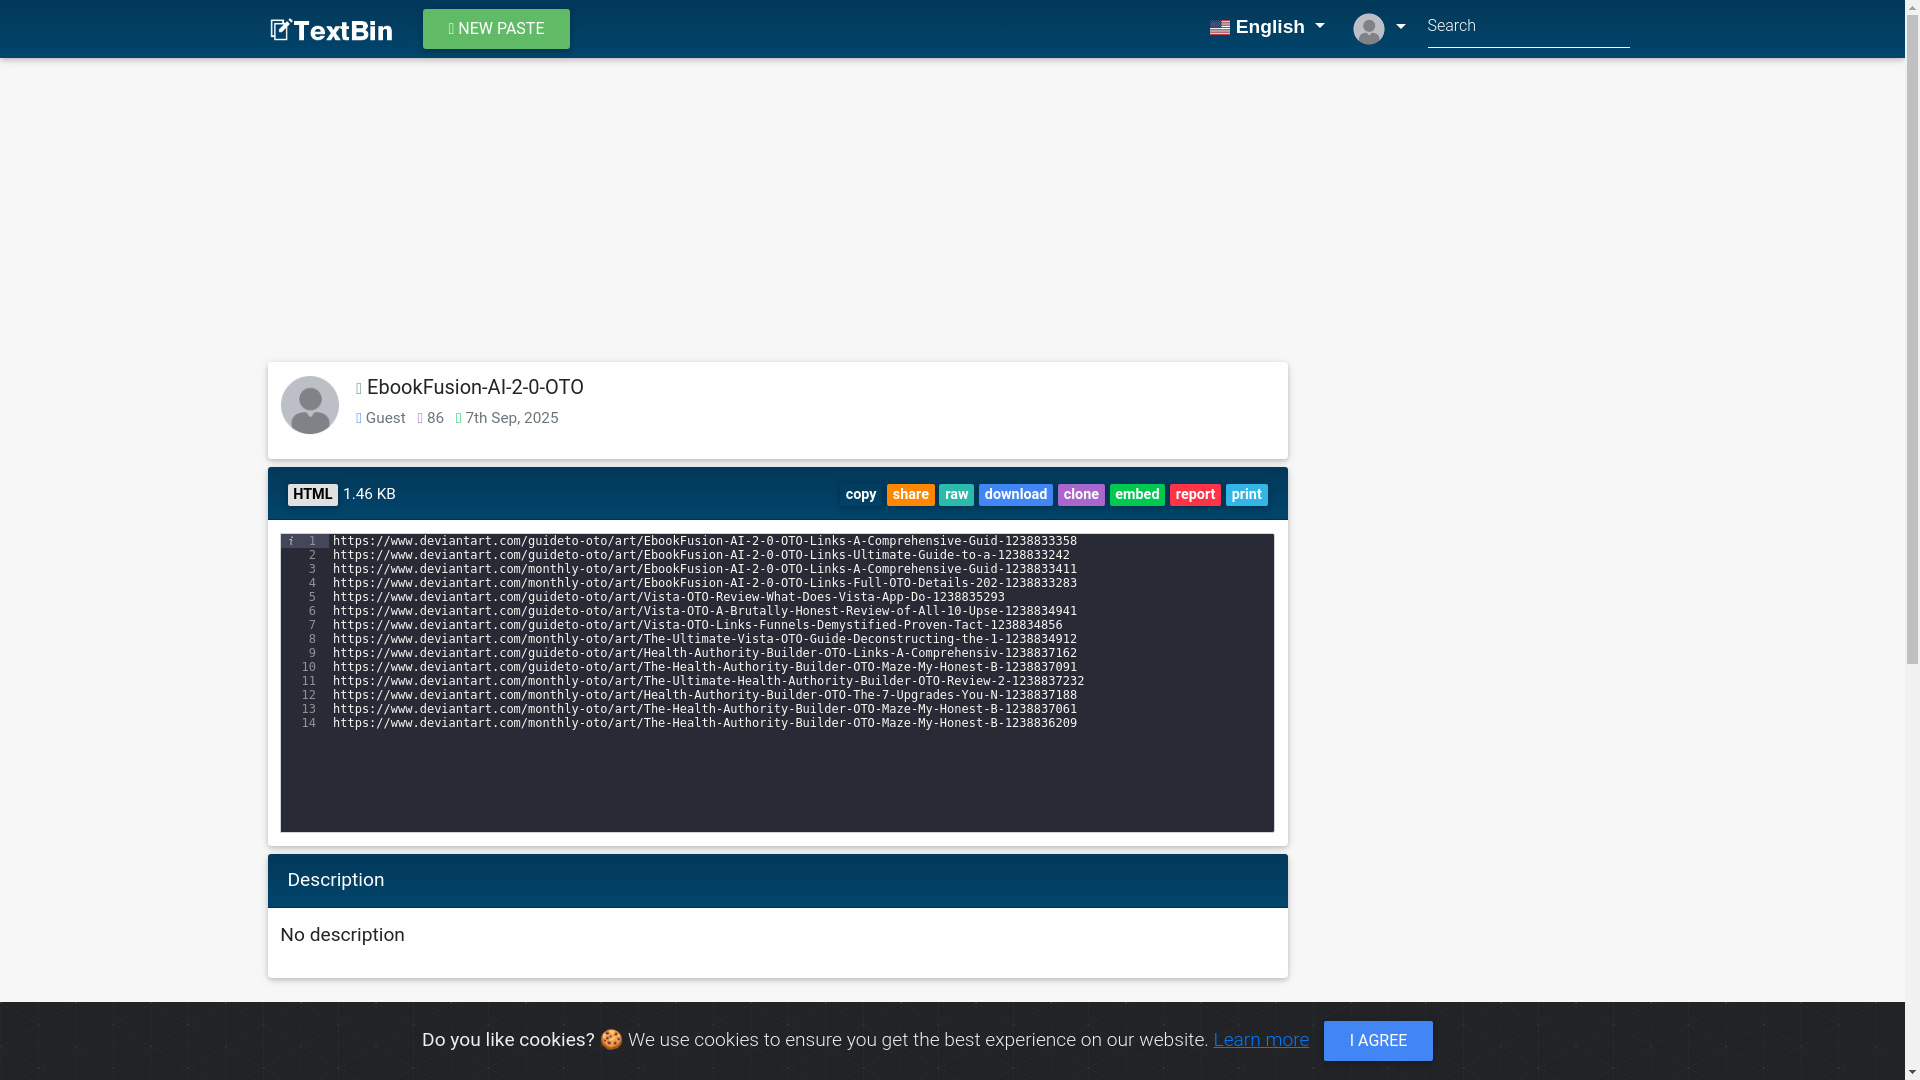The image size is (1920, 1080).
Task: Click line number 10 in gutter
Action: click(309, 667)
